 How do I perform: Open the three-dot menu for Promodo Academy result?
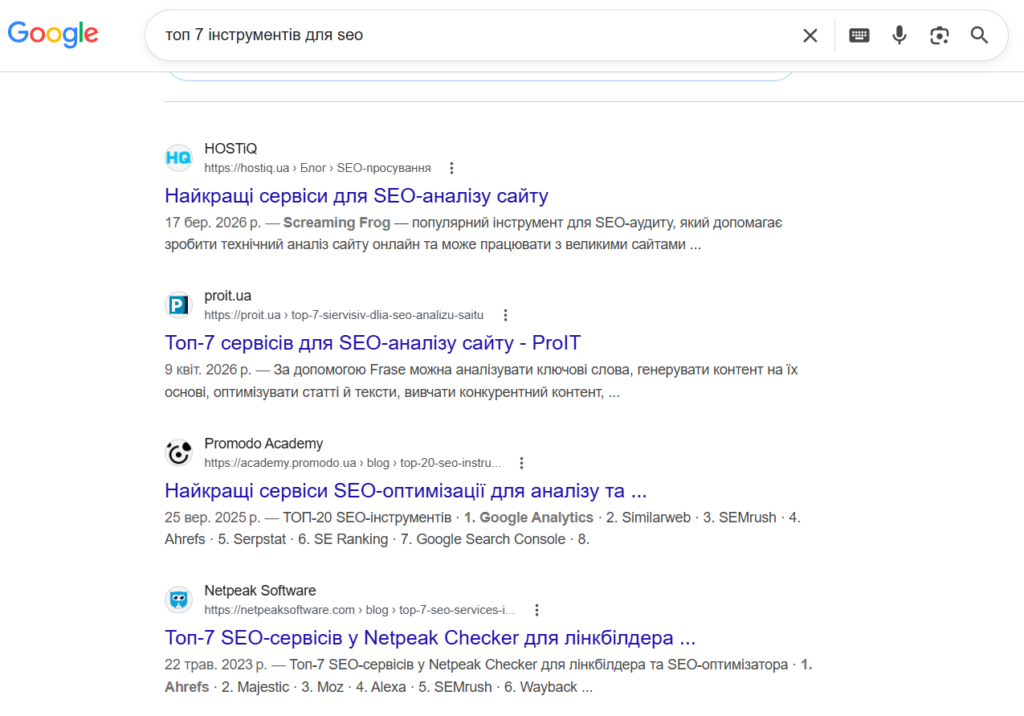click(x=521, y=463)
